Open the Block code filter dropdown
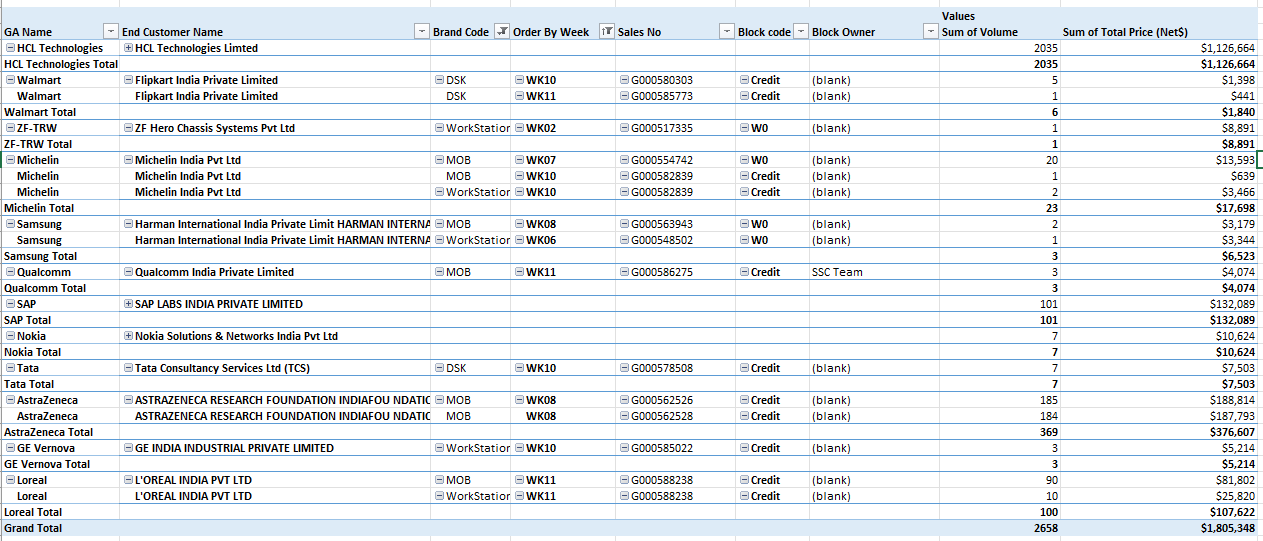This screenshot has height=541, width=1263. tap(801, 32)
